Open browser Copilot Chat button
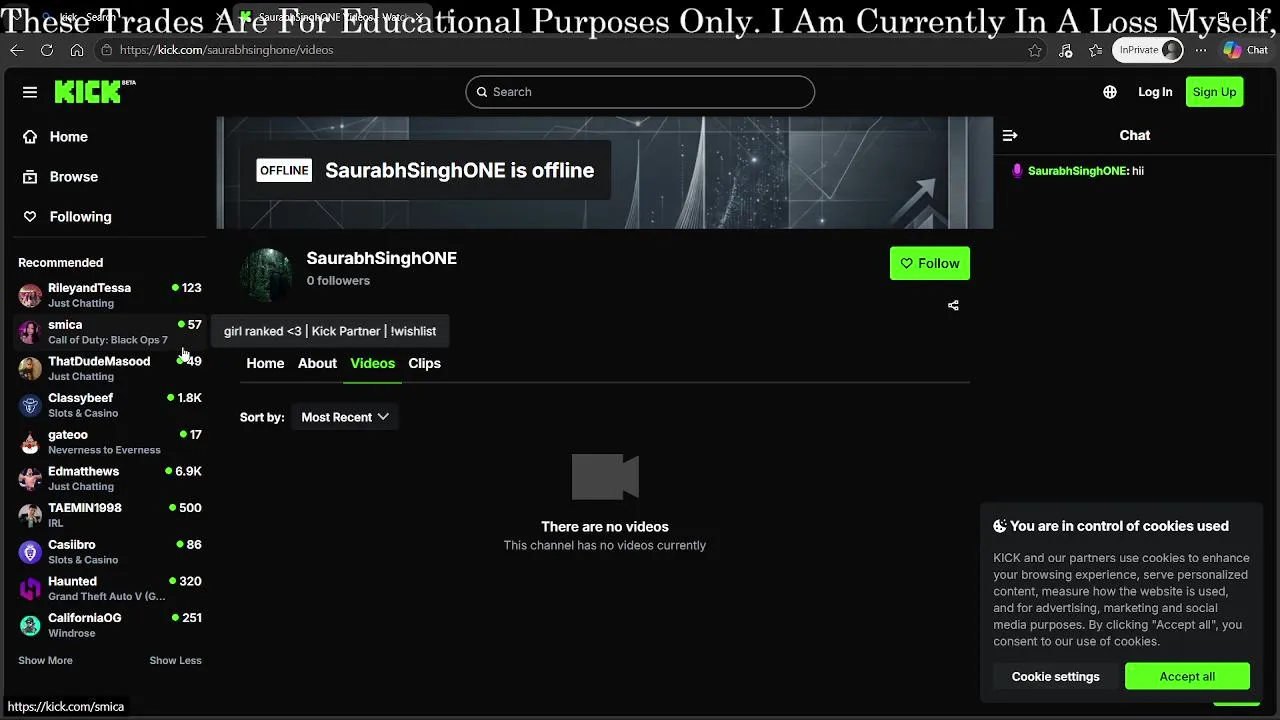Screen dimensions: 1280x720 point(1246,50)
